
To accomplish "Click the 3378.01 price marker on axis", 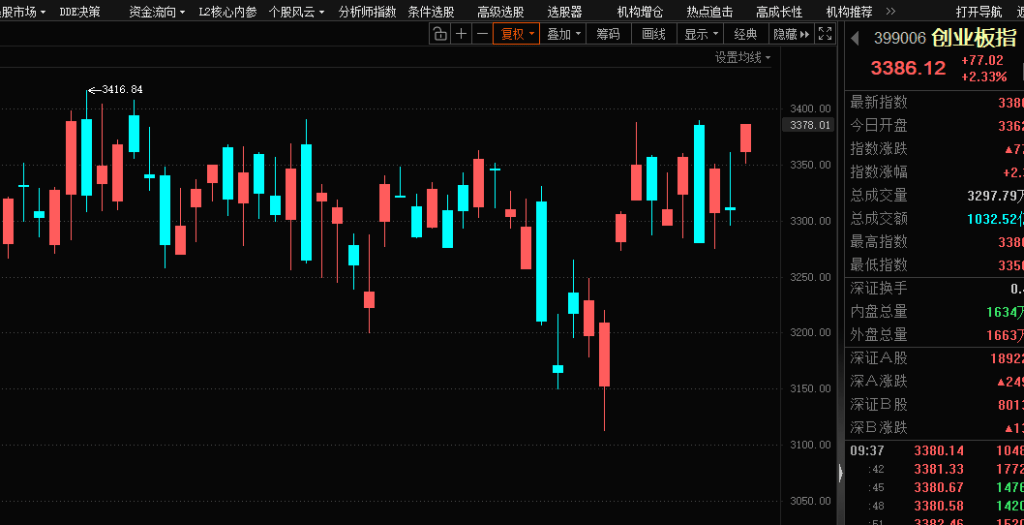I will [810, 125].
